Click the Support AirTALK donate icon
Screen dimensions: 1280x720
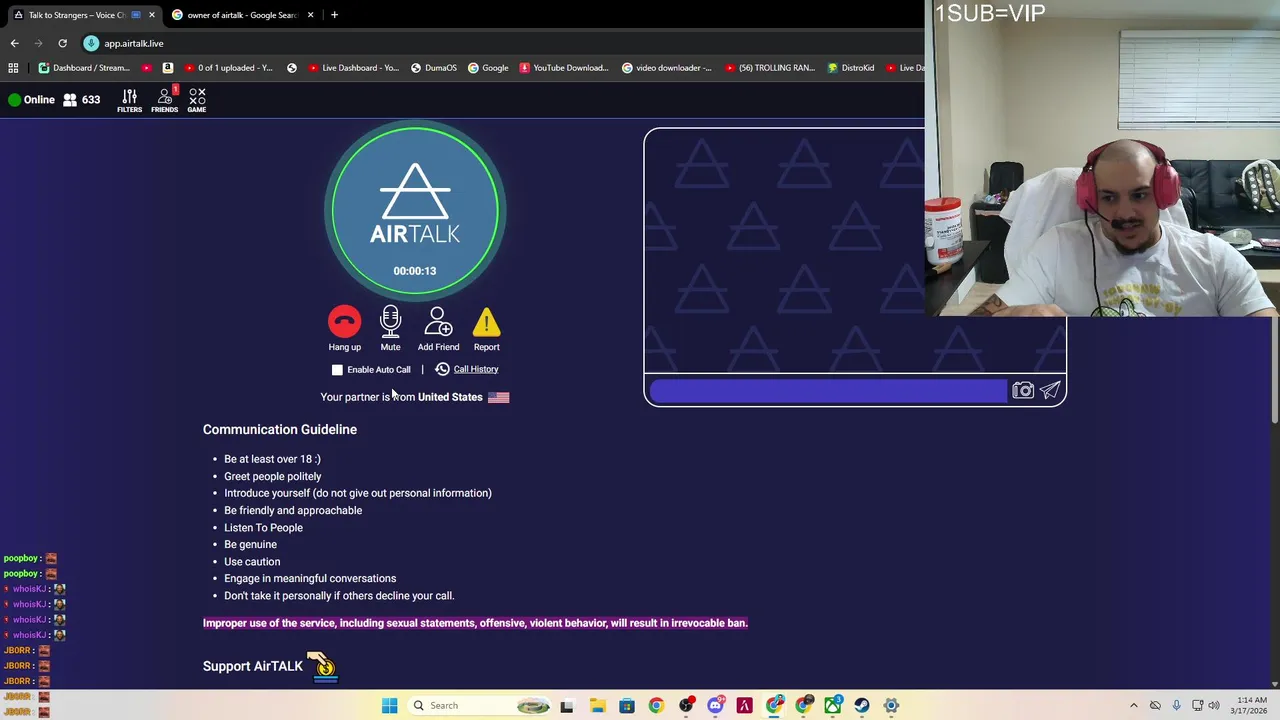[323, 667]
